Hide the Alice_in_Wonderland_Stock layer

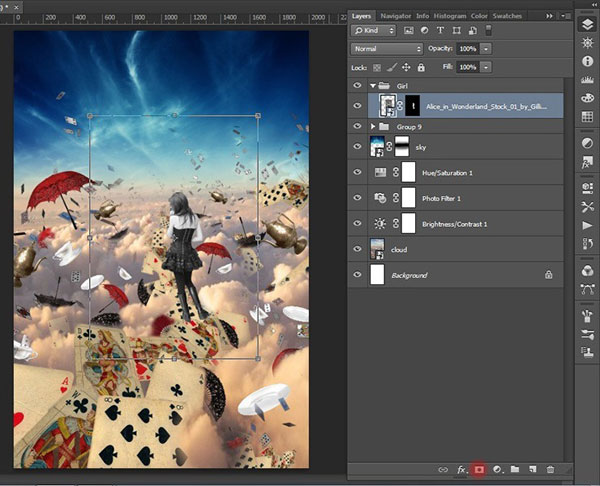[357, 105]
